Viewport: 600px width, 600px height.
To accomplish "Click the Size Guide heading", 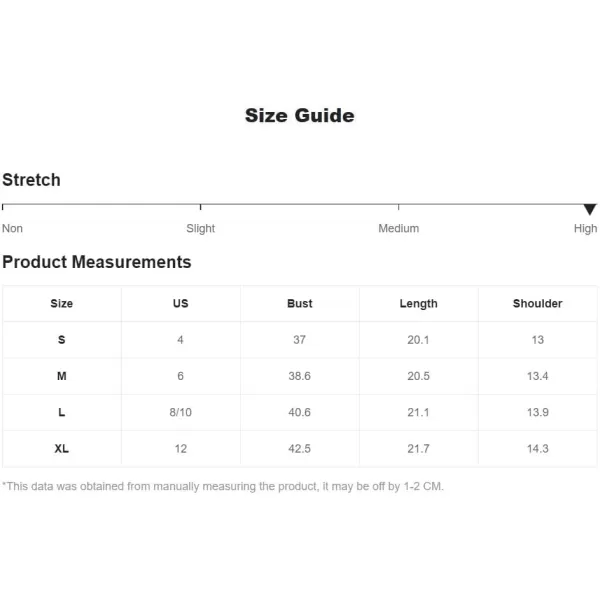I will [x=300, y=116].
